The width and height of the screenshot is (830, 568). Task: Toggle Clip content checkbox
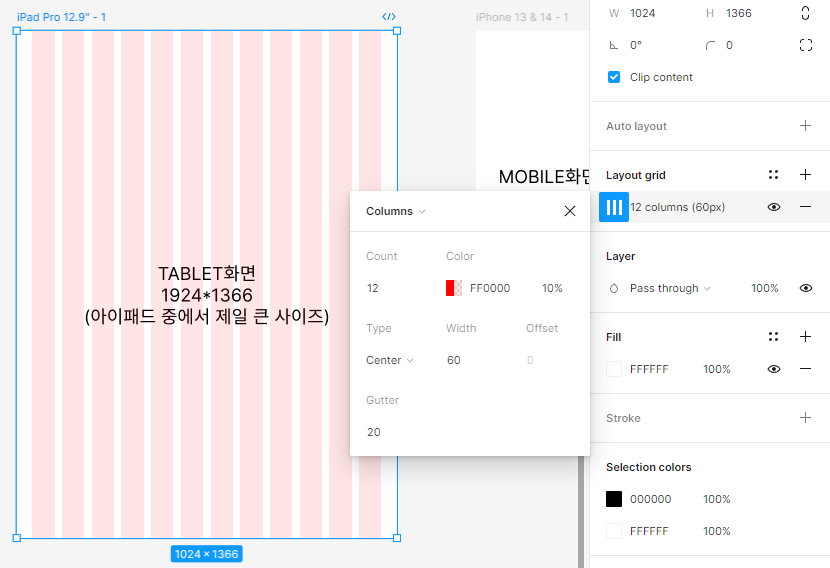(x=614, y=77)
